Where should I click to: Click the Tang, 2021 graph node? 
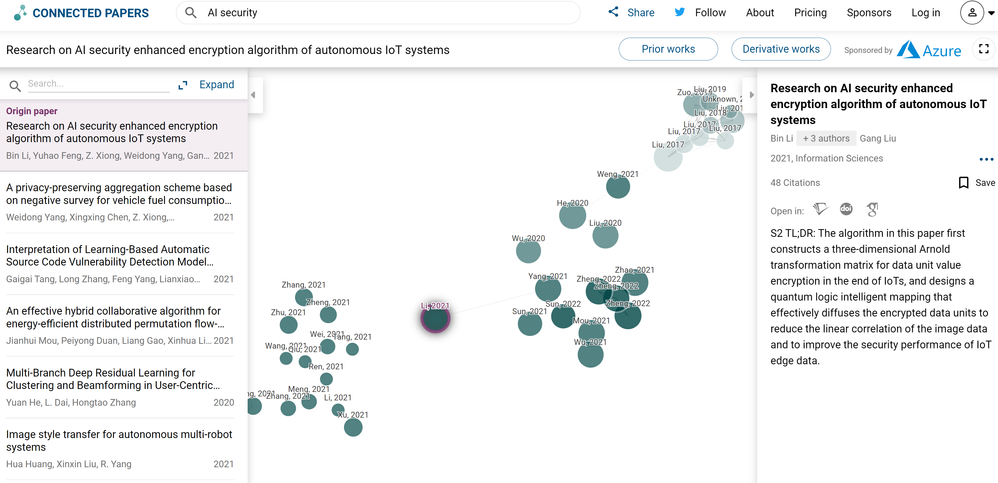click(352, 349)
